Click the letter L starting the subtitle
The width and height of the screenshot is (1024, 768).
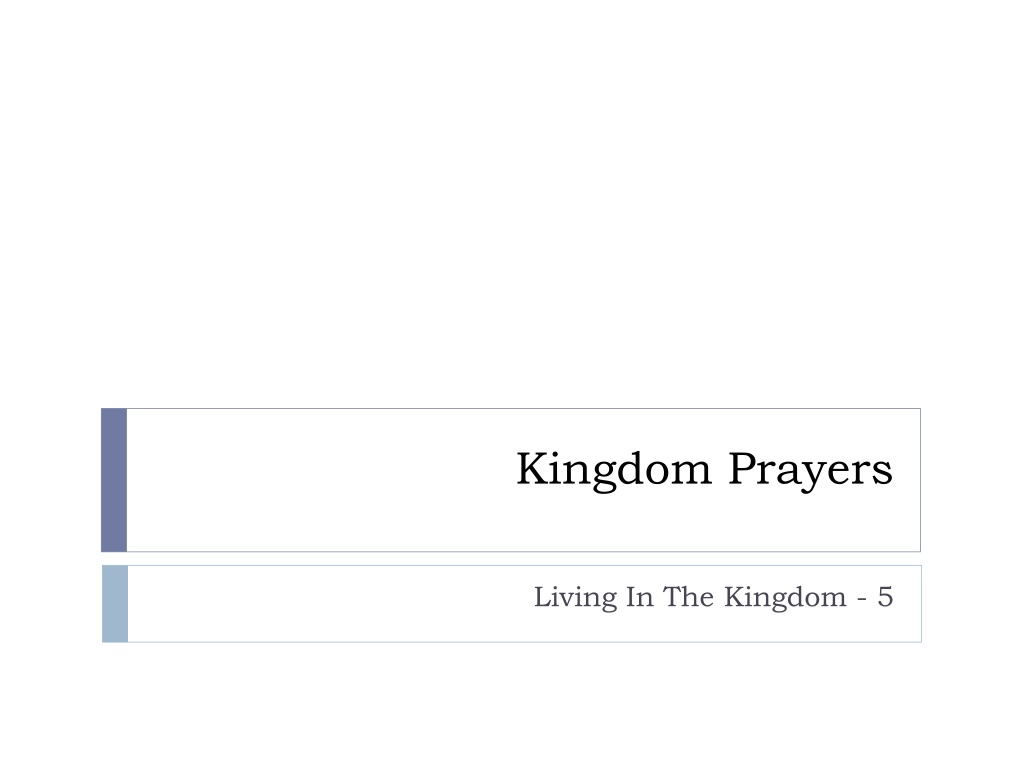coord(543,597)
